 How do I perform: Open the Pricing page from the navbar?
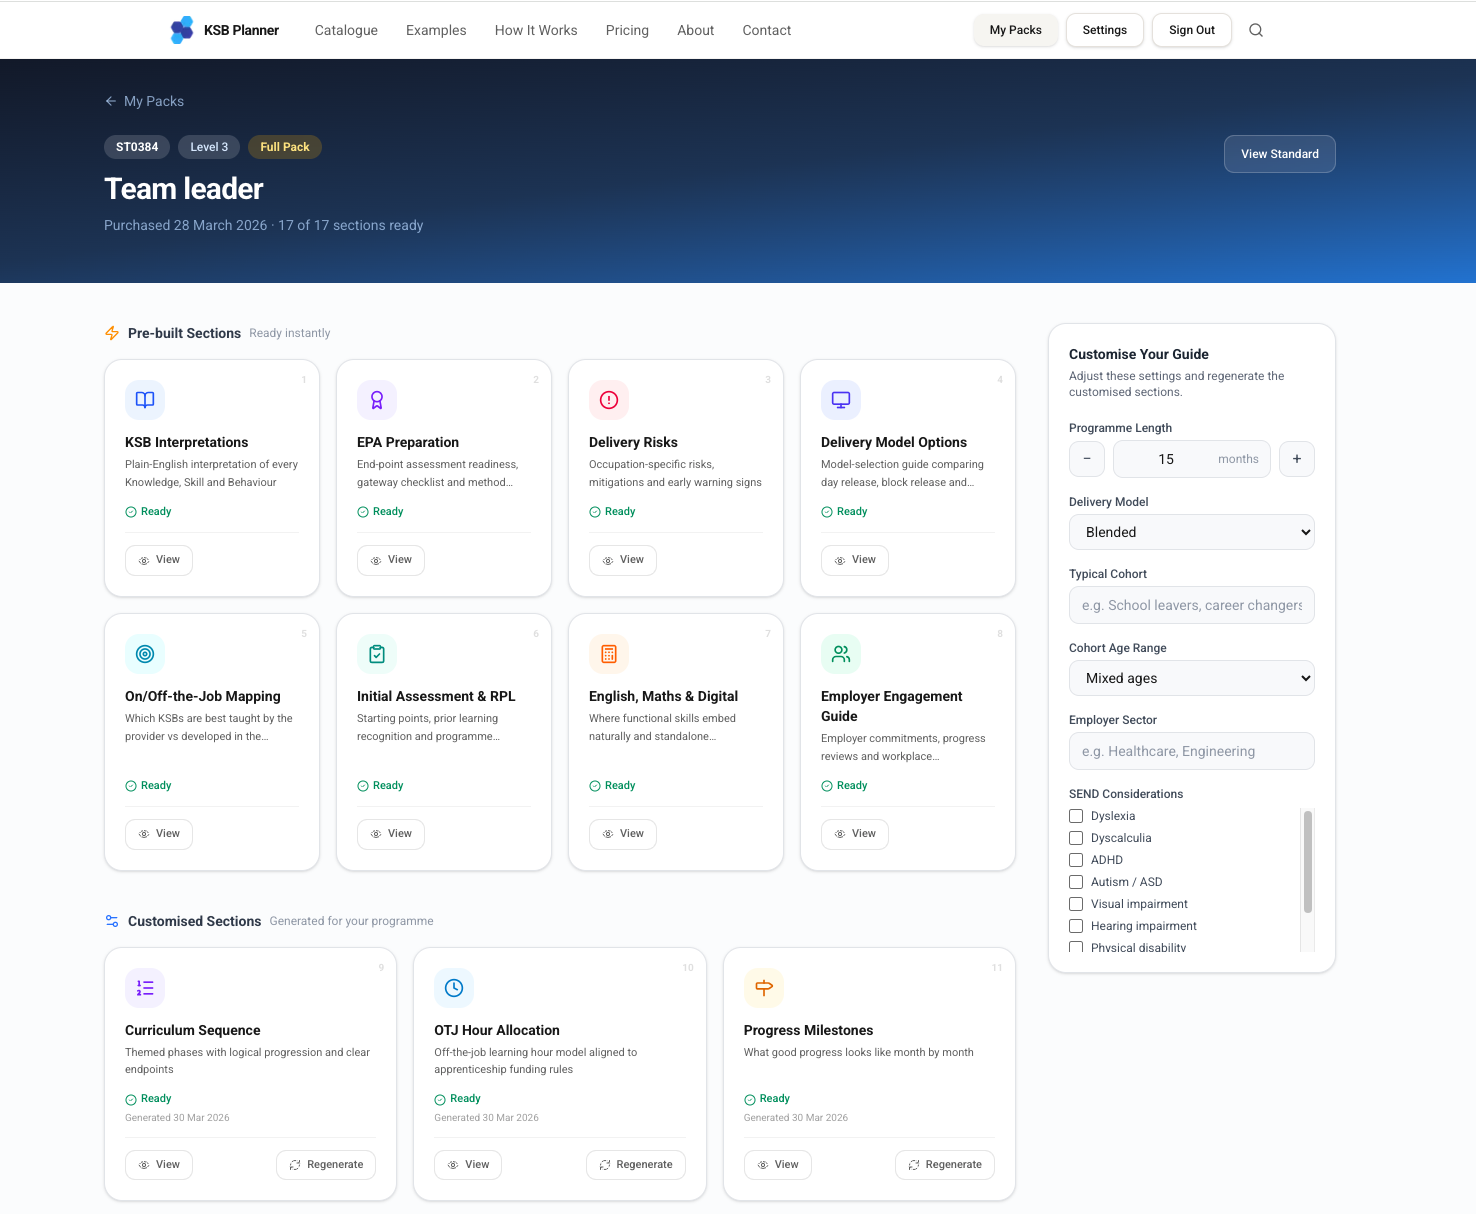coord(626,30)
